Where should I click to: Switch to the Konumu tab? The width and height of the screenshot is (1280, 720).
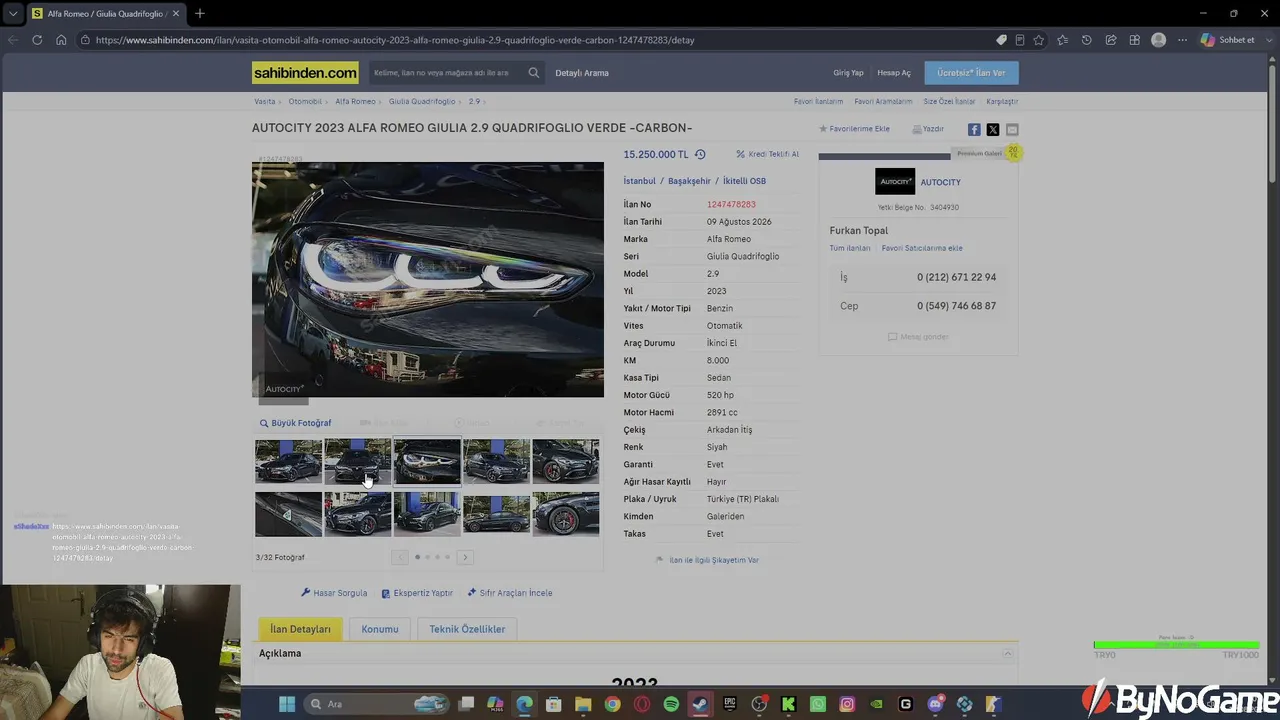click(380, 629)
